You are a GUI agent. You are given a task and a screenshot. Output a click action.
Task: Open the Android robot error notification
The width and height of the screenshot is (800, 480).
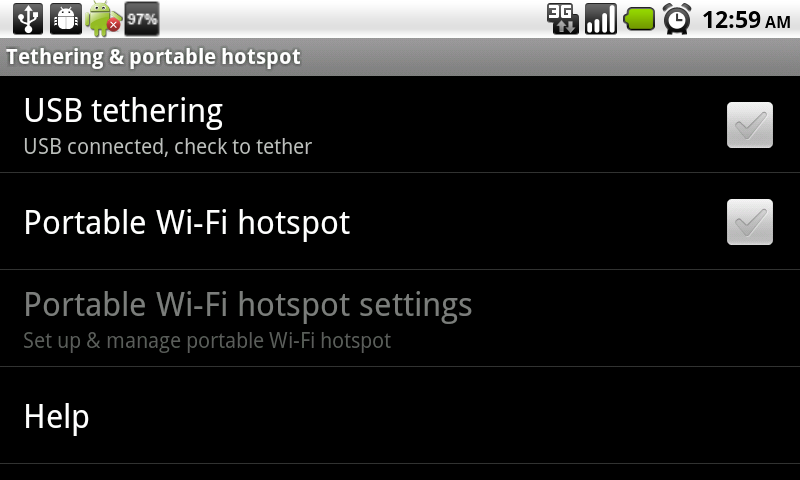tap(103, 19)
